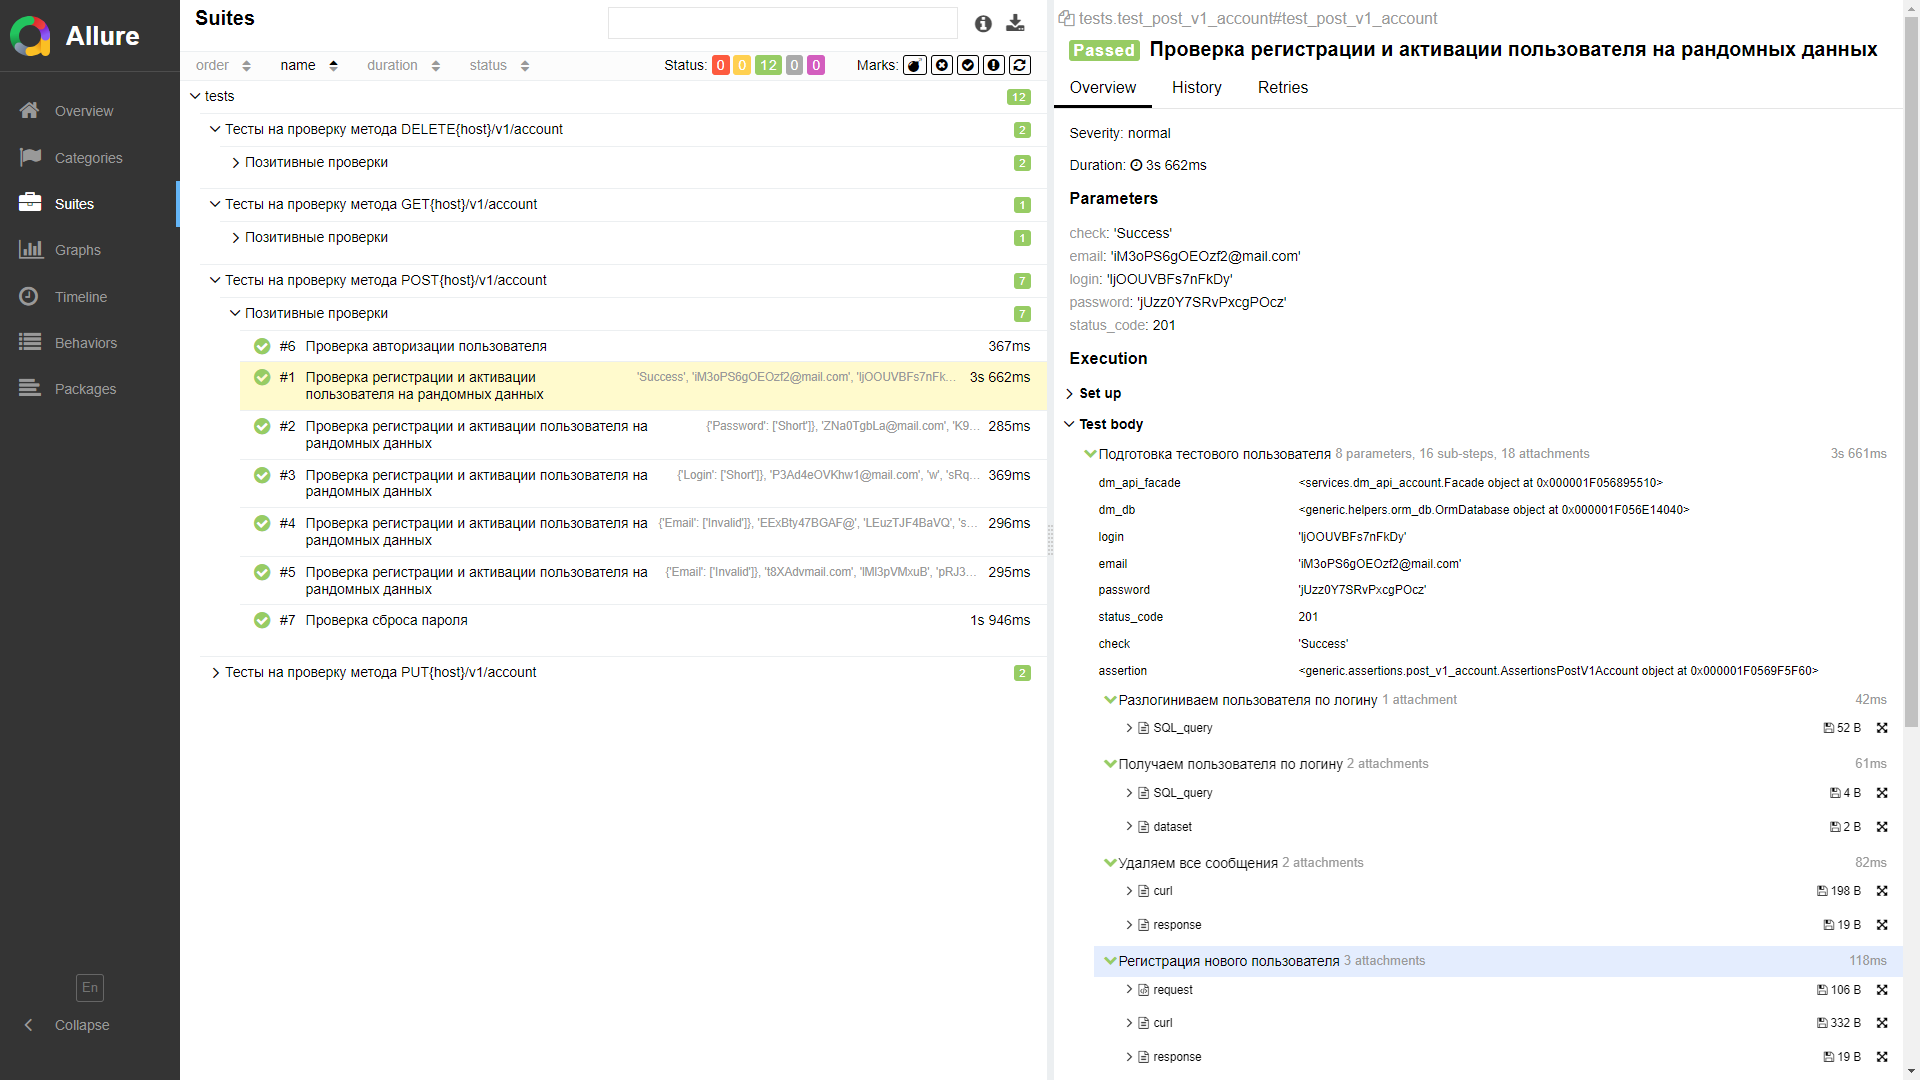Open the Allure logo home link

tap(75, 36)
